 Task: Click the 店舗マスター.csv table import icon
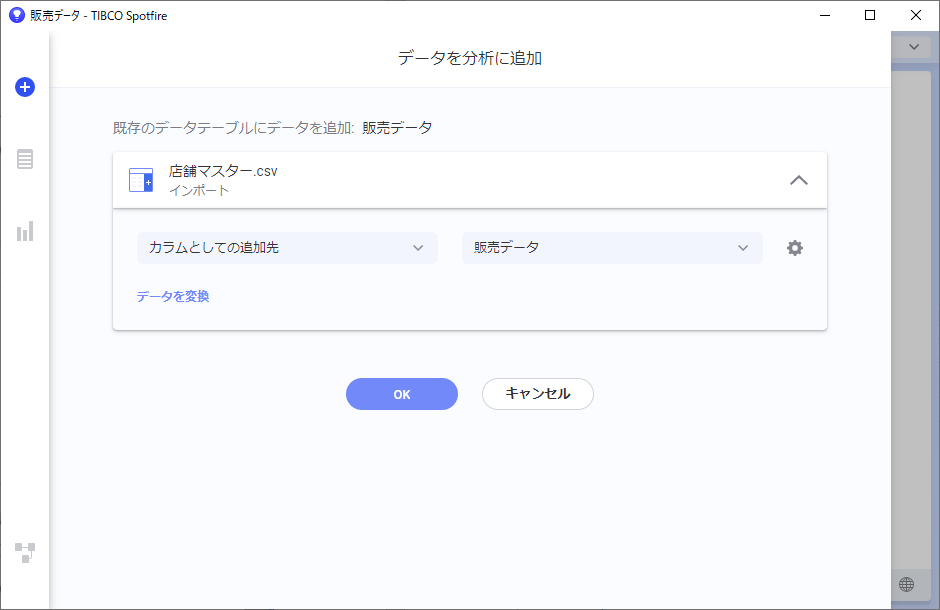[x=141, y=180]
